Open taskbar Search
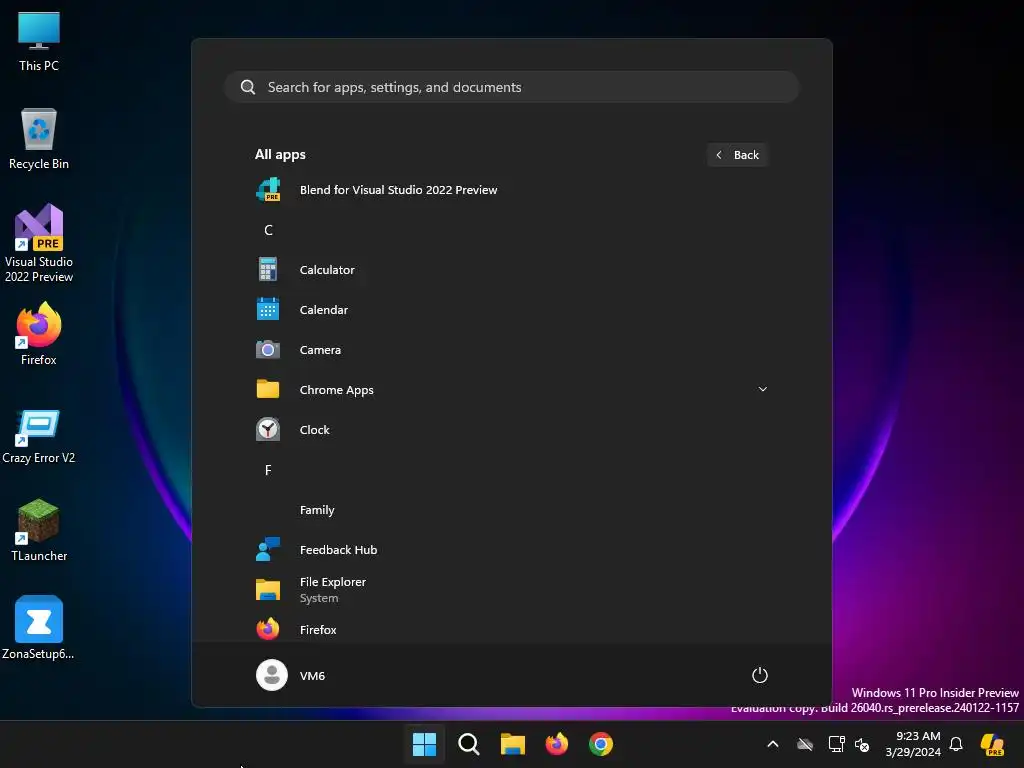 pyautogui.click(x=468, y=744)
